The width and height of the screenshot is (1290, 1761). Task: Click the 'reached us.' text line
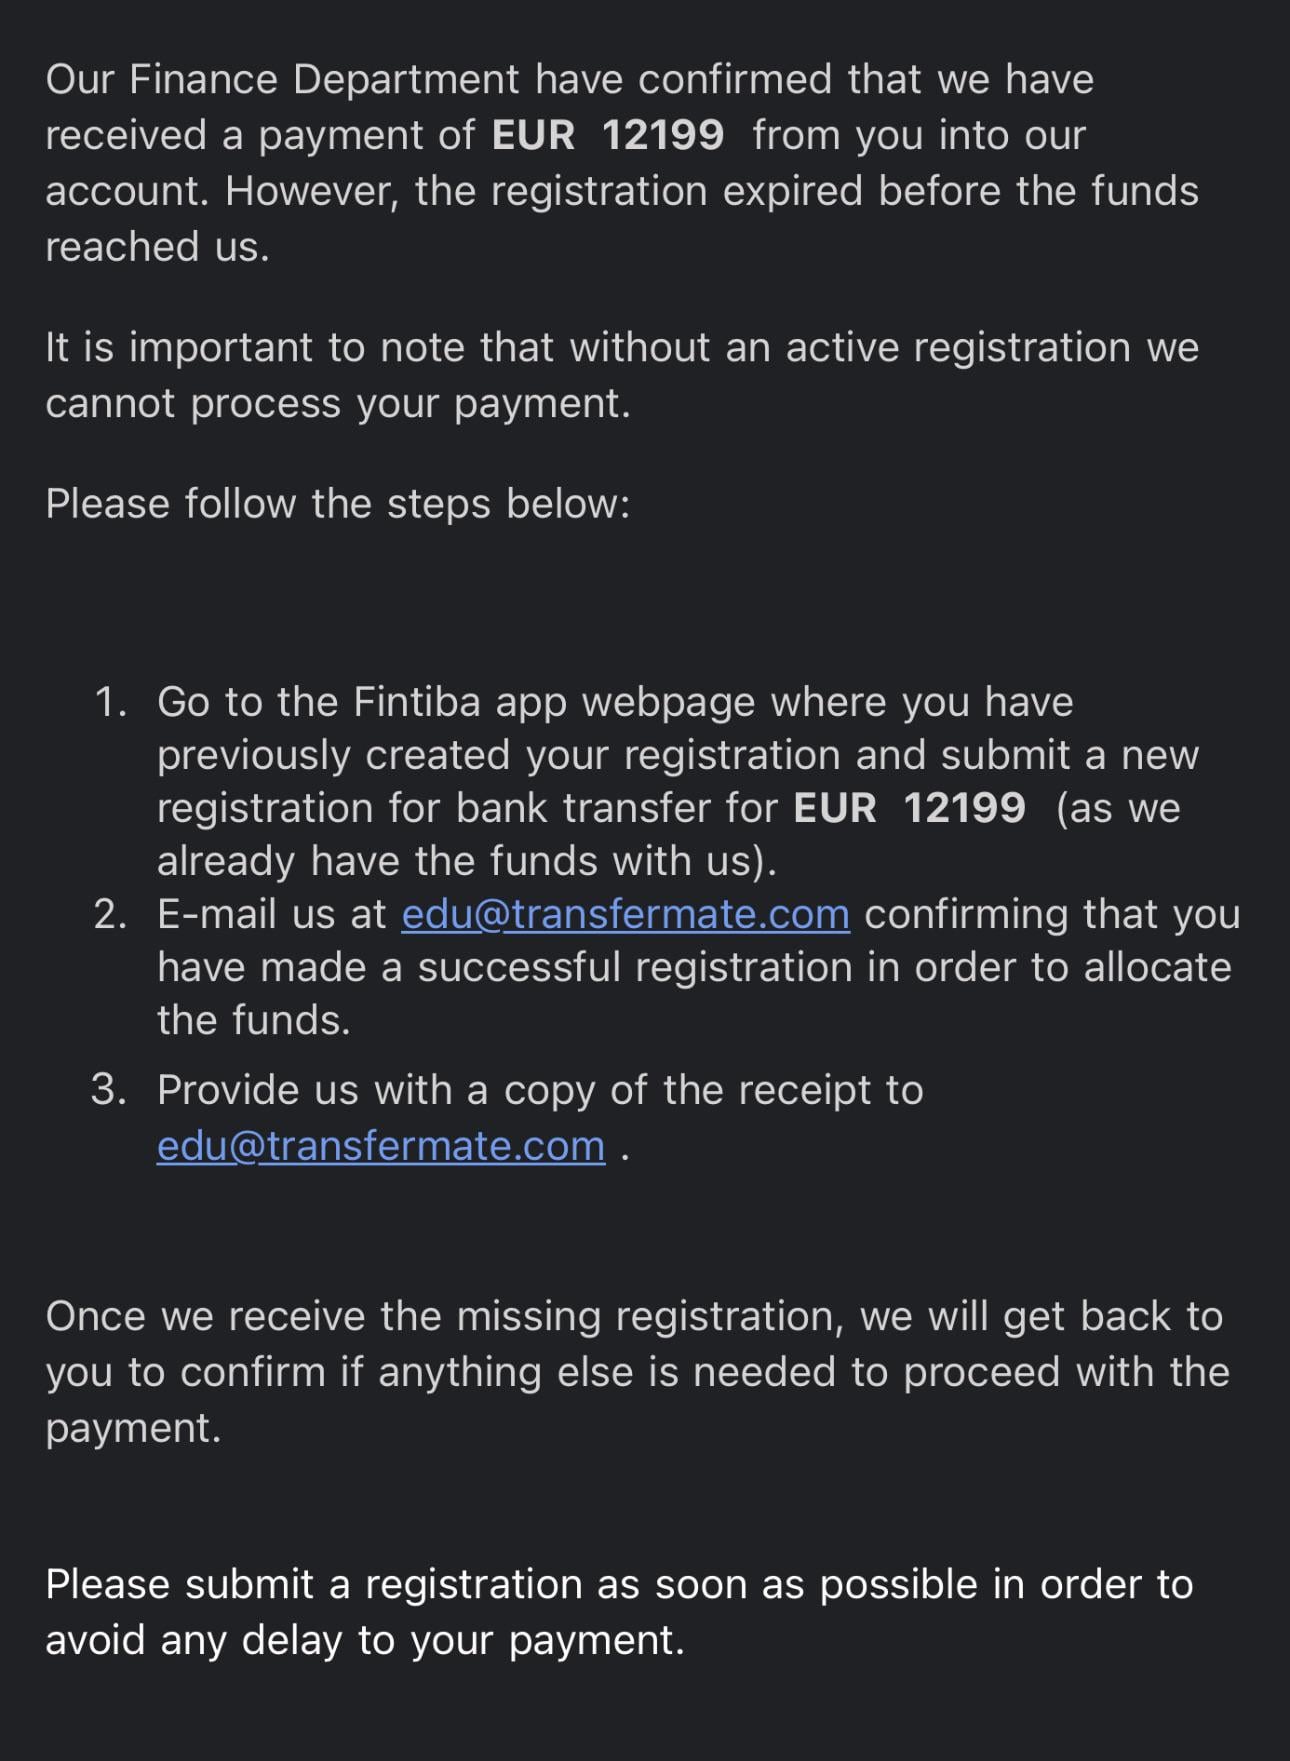click(x=158, y=247)
